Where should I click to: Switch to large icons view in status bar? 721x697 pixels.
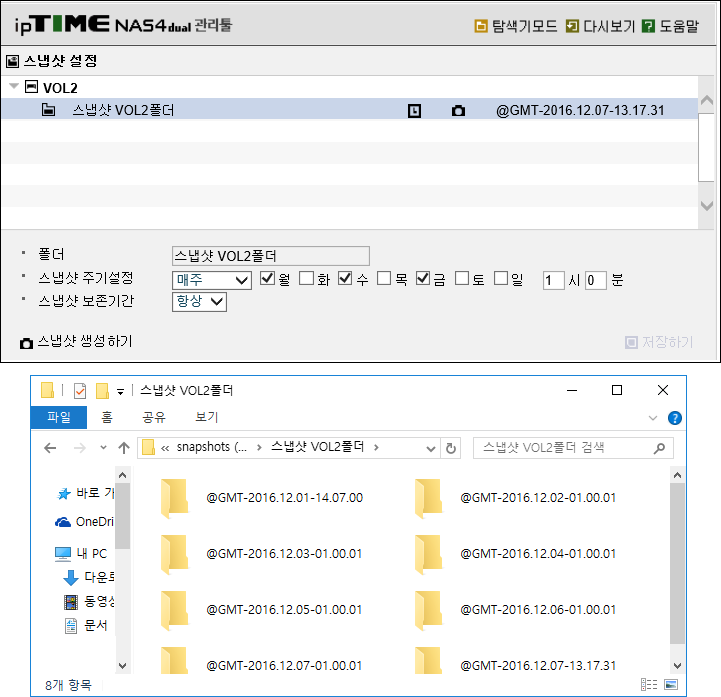[x=671, y=685]
